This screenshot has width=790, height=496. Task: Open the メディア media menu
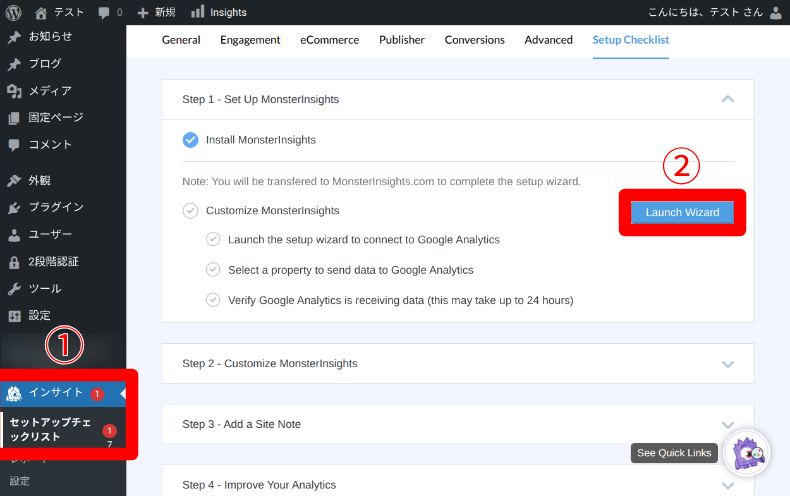pos(49,91)
